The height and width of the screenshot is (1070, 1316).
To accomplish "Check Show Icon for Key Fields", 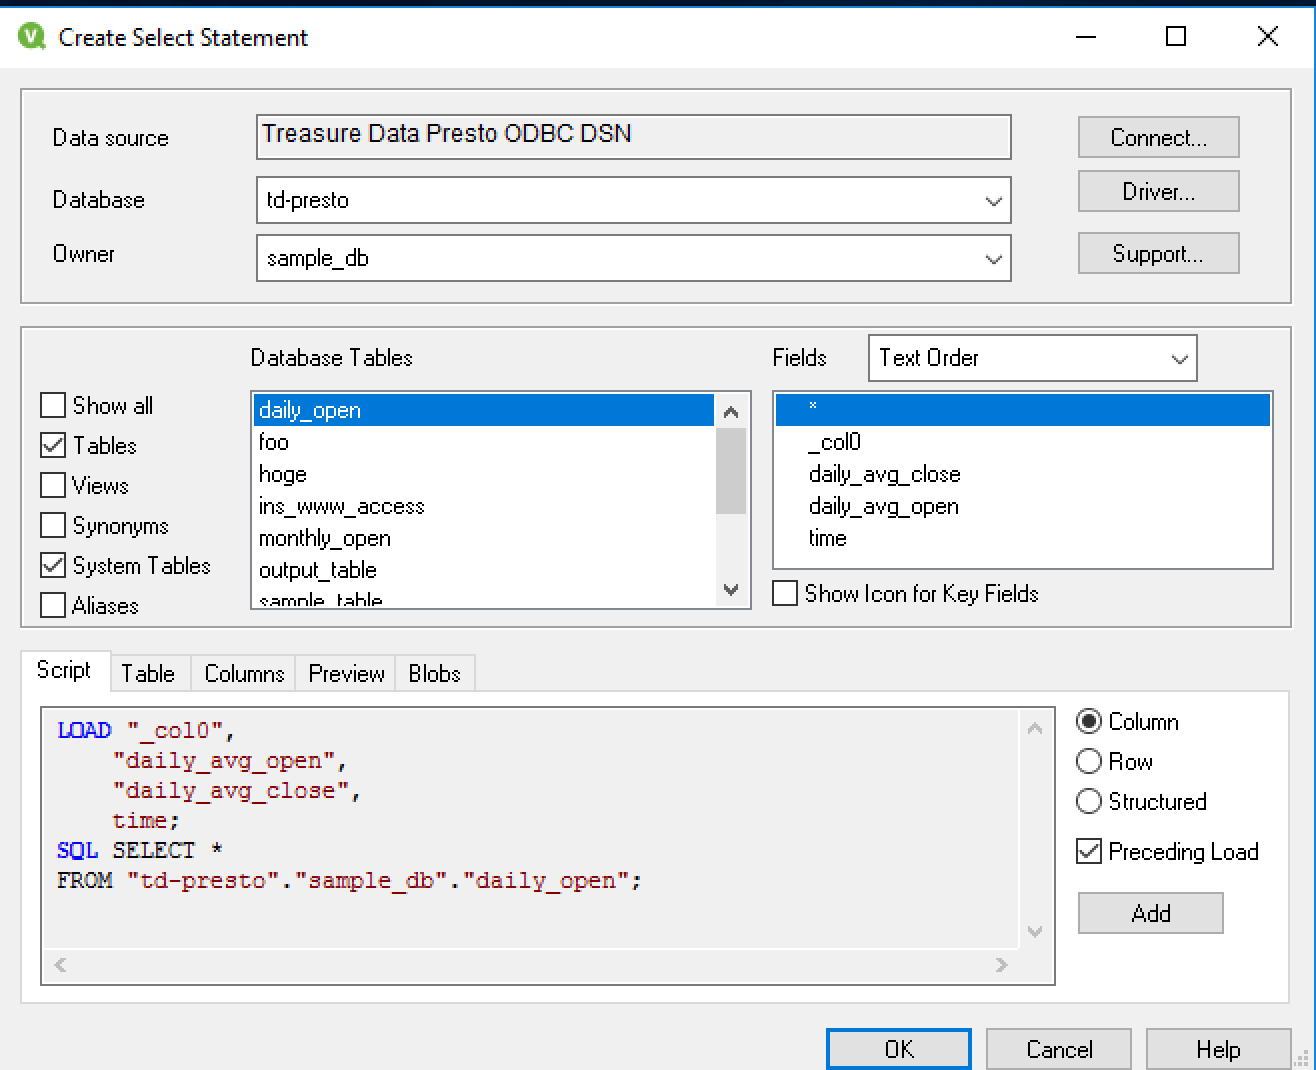I will 785,593.
